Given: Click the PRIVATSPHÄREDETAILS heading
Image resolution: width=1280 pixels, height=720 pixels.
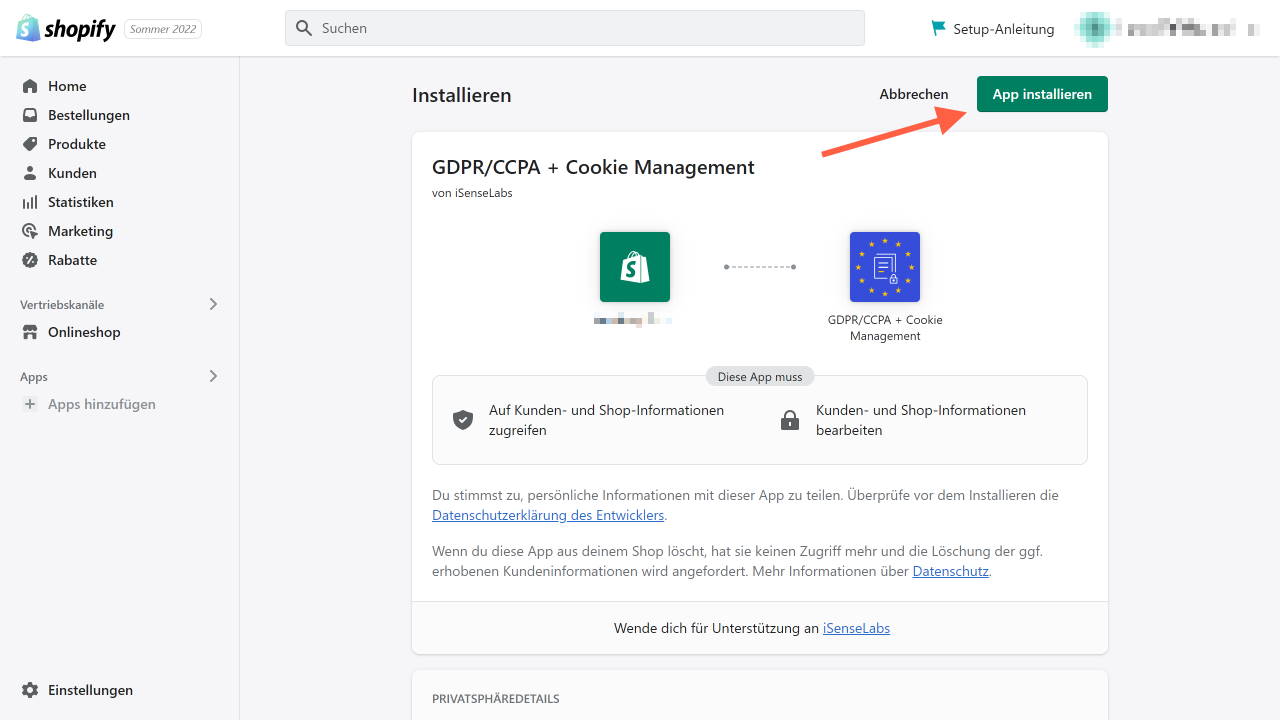Looking at the screenshot, I should (x=495, y=698).
